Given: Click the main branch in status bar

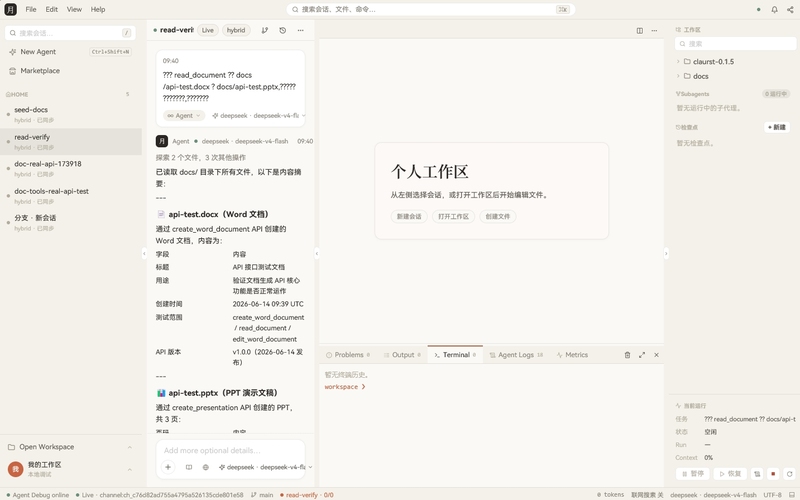Looking at the screenshot, I should 262,495.
